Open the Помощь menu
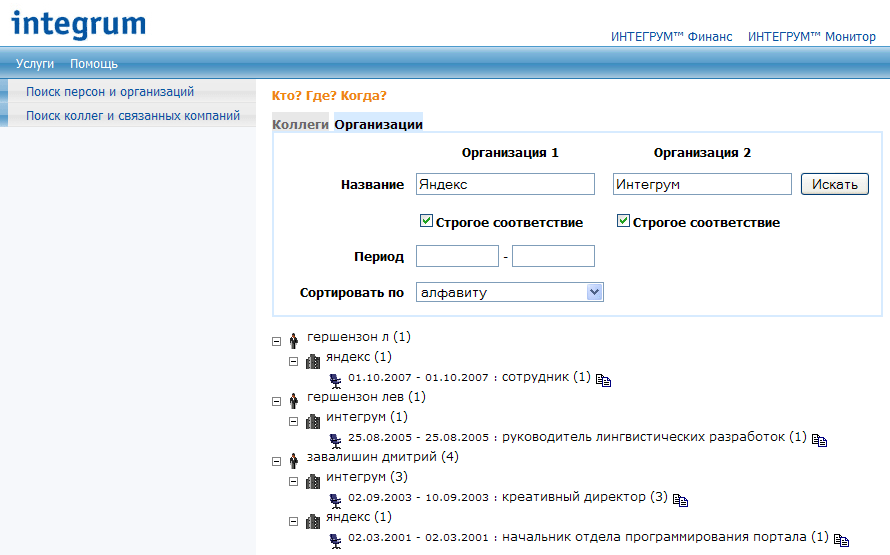The height and width of the screenshot is (555, 890). 94,64
